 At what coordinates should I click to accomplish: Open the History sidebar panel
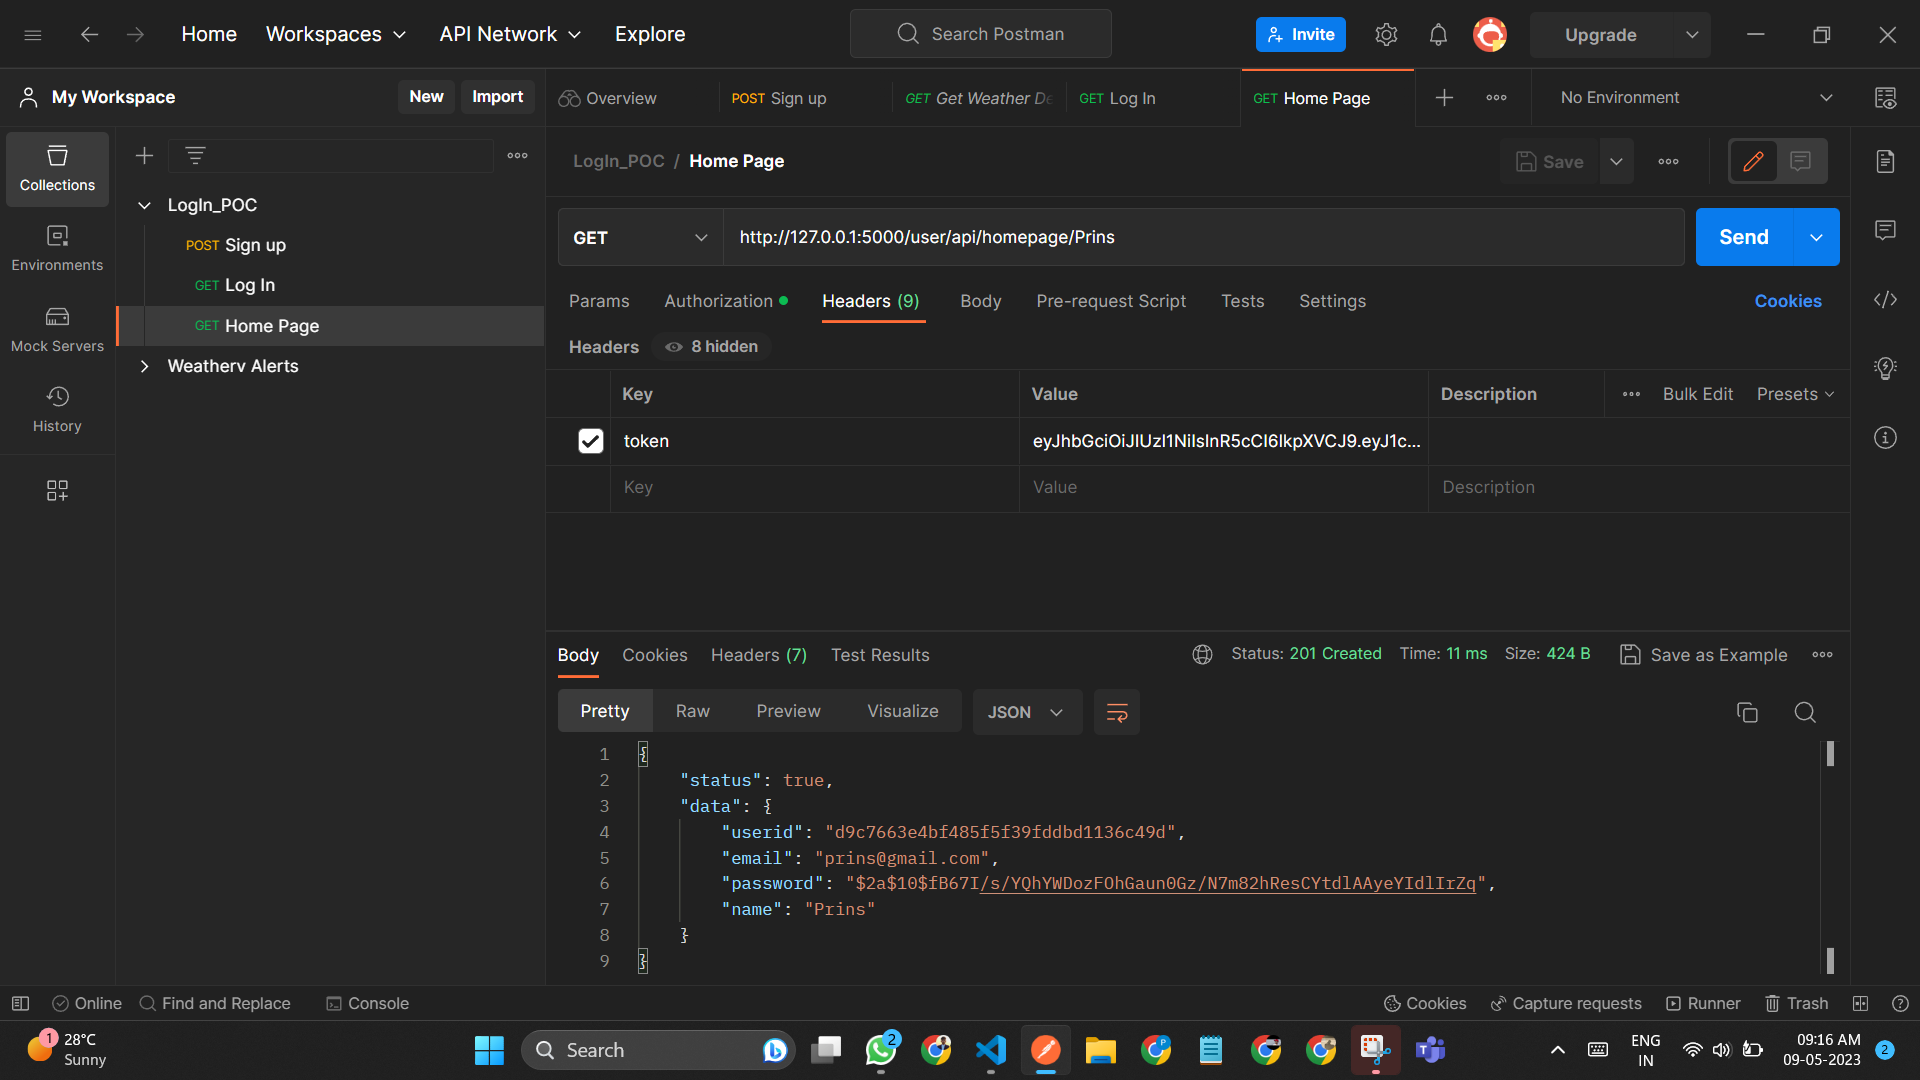[x=57, y=409]
